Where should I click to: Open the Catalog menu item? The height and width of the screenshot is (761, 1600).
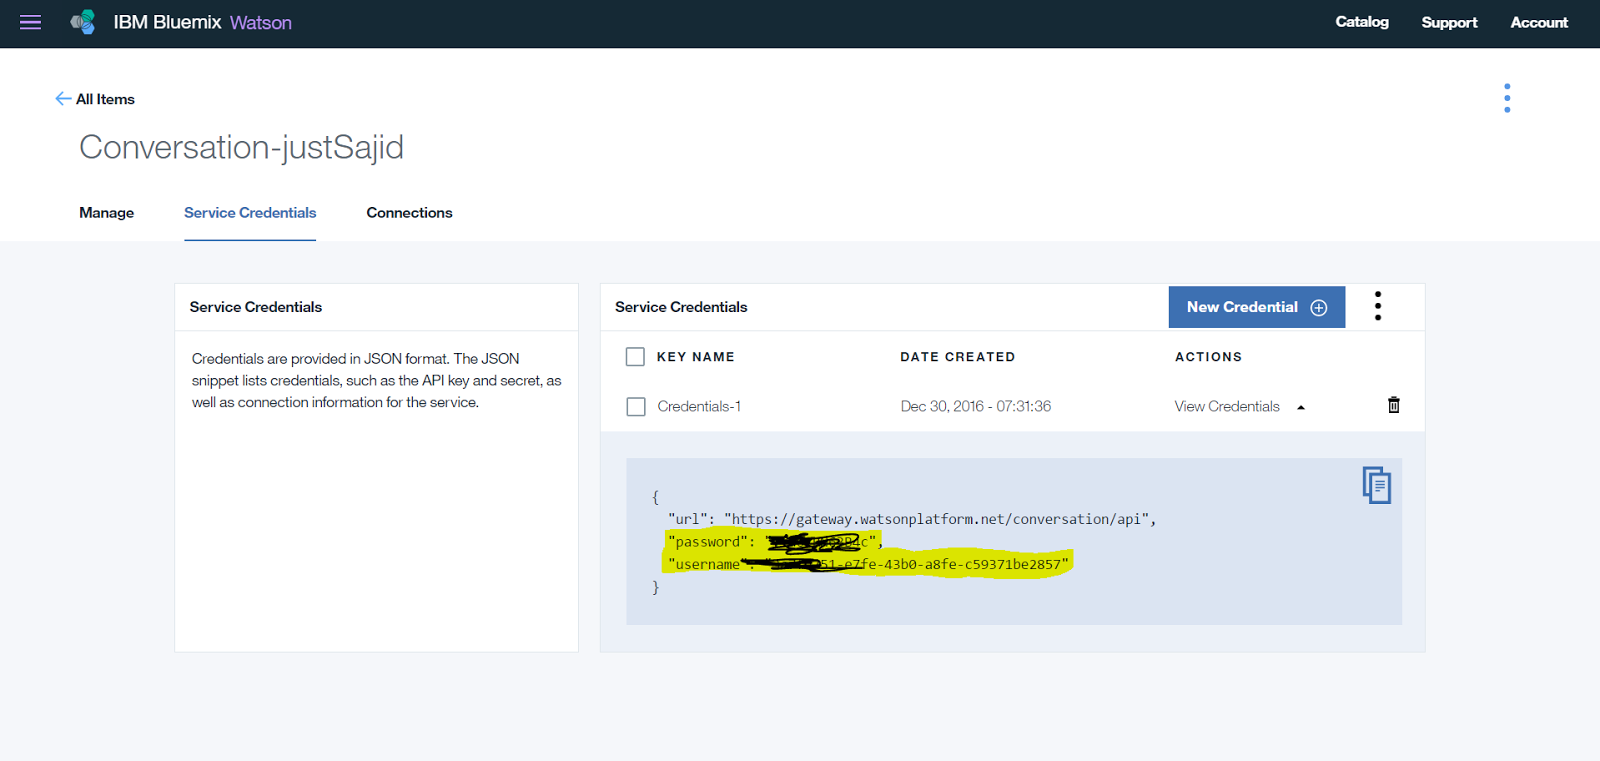tap(1362, 22)
